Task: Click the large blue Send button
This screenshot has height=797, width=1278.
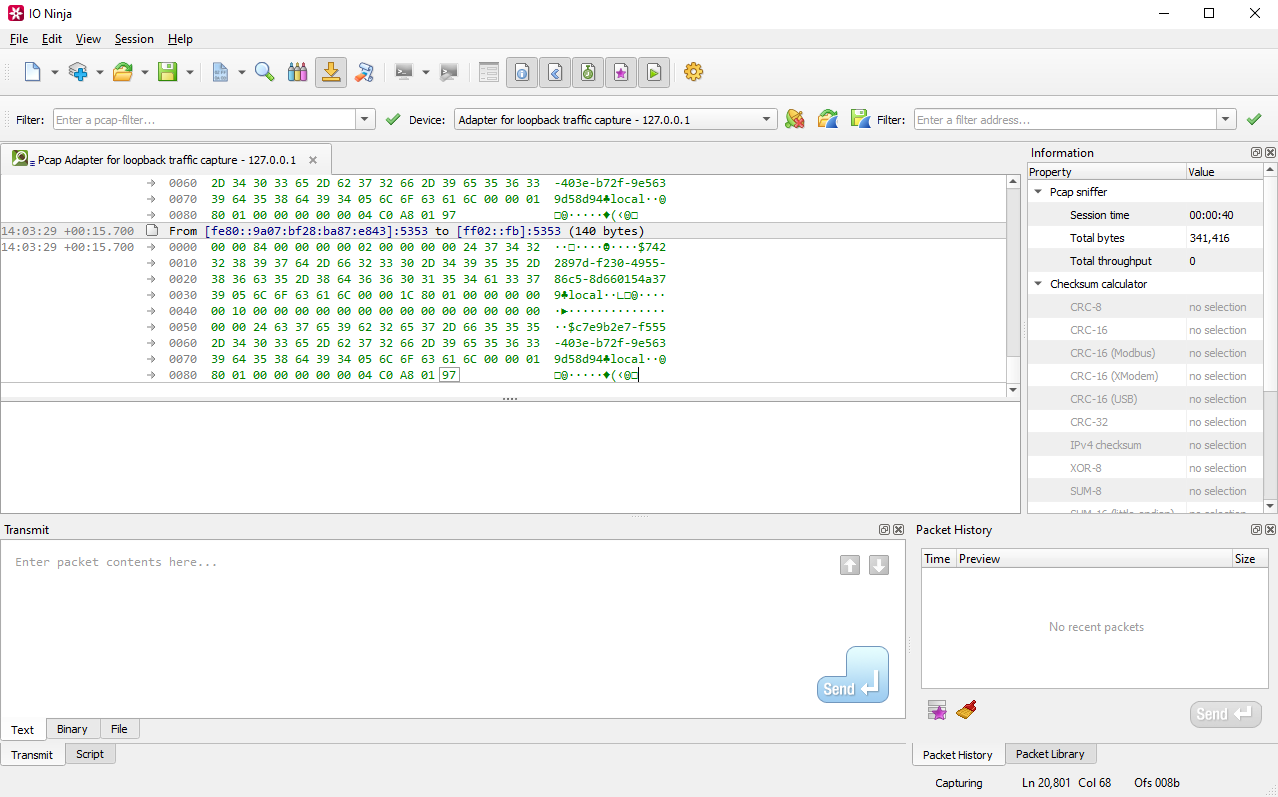Action: click(x=853, y=675)
